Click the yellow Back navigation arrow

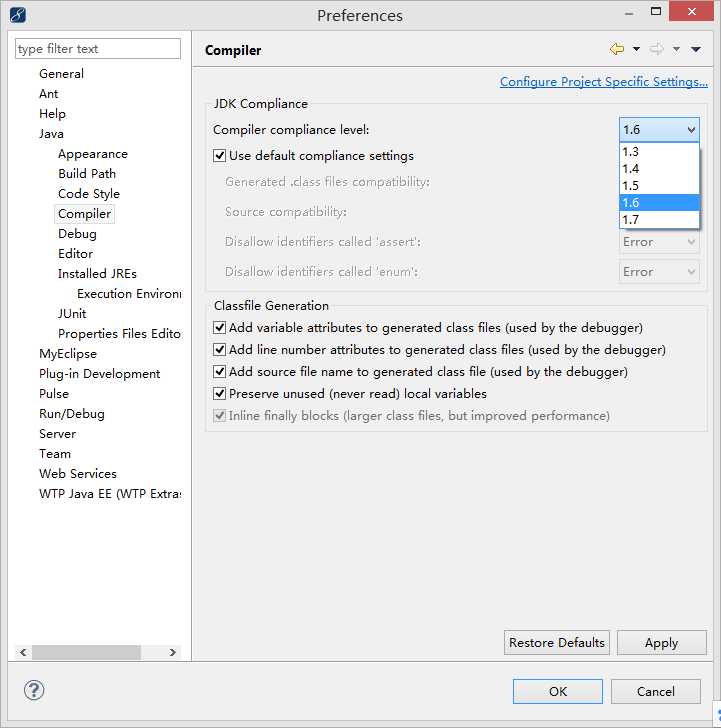pos(617,49)
